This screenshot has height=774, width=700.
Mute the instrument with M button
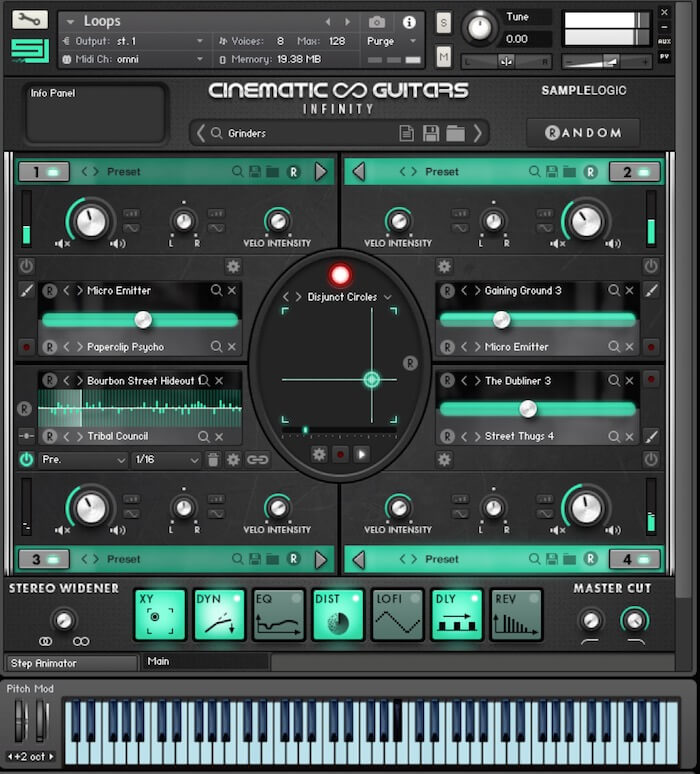(444, 55)
